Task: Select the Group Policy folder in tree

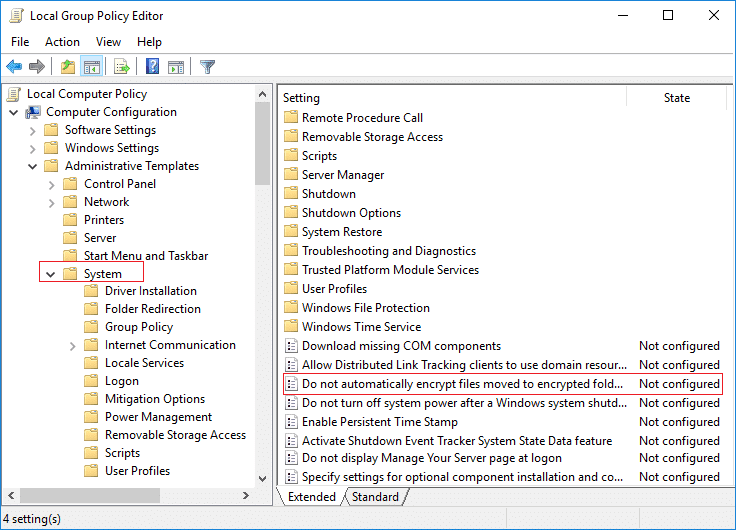Action: click(139, 327)
